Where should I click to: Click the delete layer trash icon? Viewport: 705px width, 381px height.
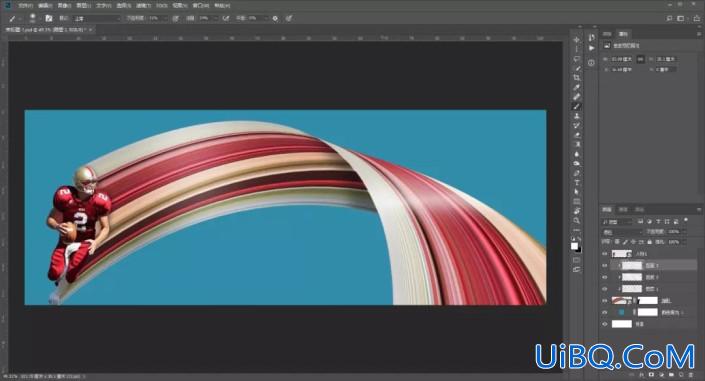click(691, 374)
